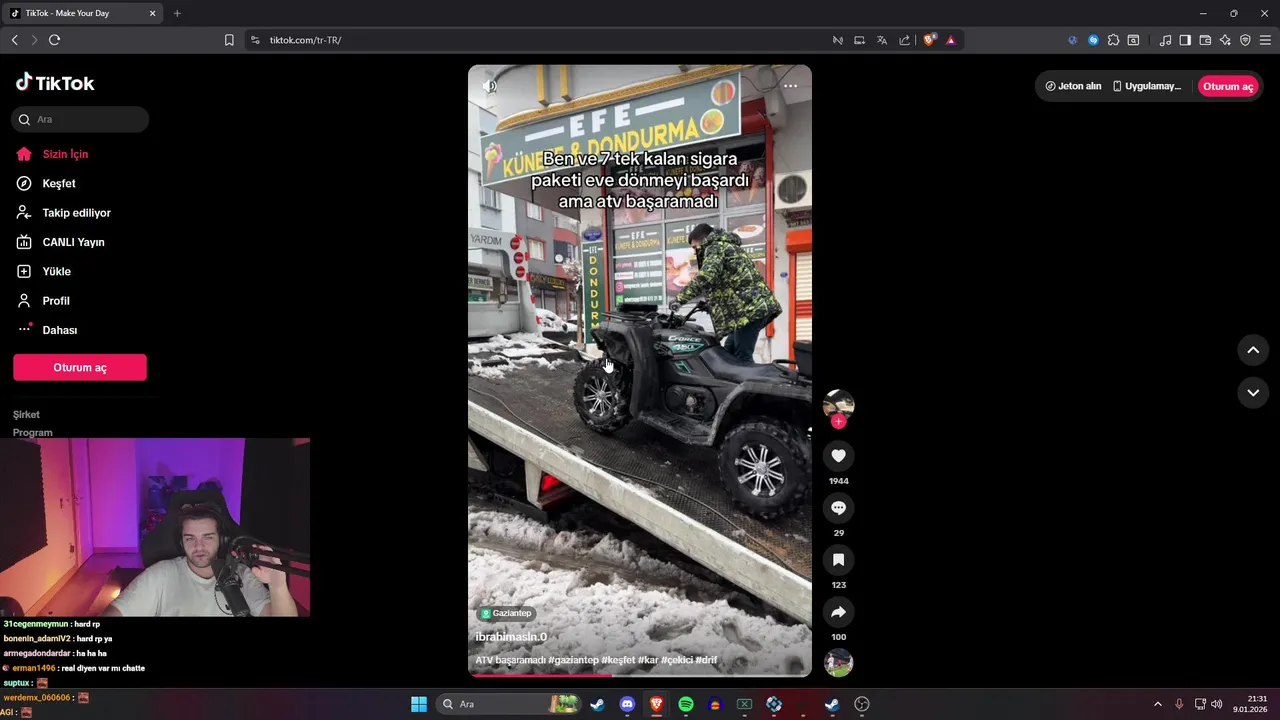Like the video with heart icon
Screen dimensions: 1280x720
click(x=838, y=456)
